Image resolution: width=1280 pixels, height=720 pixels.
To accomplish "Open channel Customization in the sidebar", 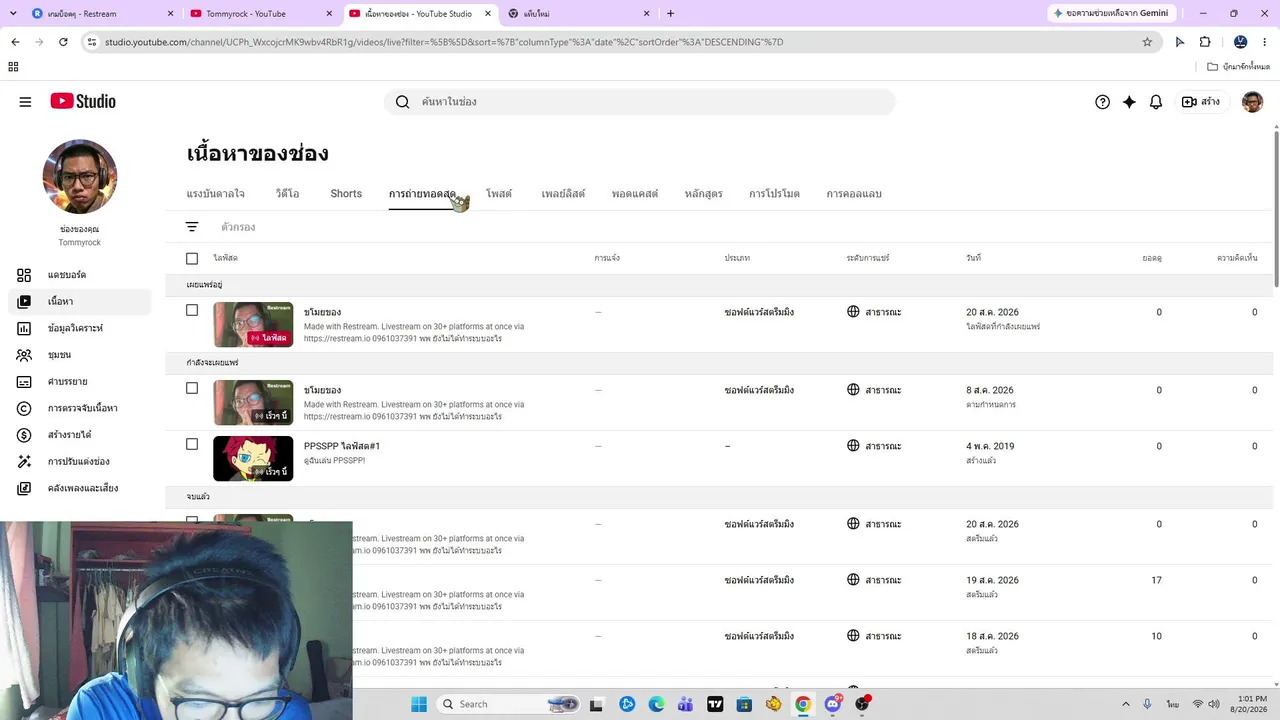I will [x=80, y=462].
